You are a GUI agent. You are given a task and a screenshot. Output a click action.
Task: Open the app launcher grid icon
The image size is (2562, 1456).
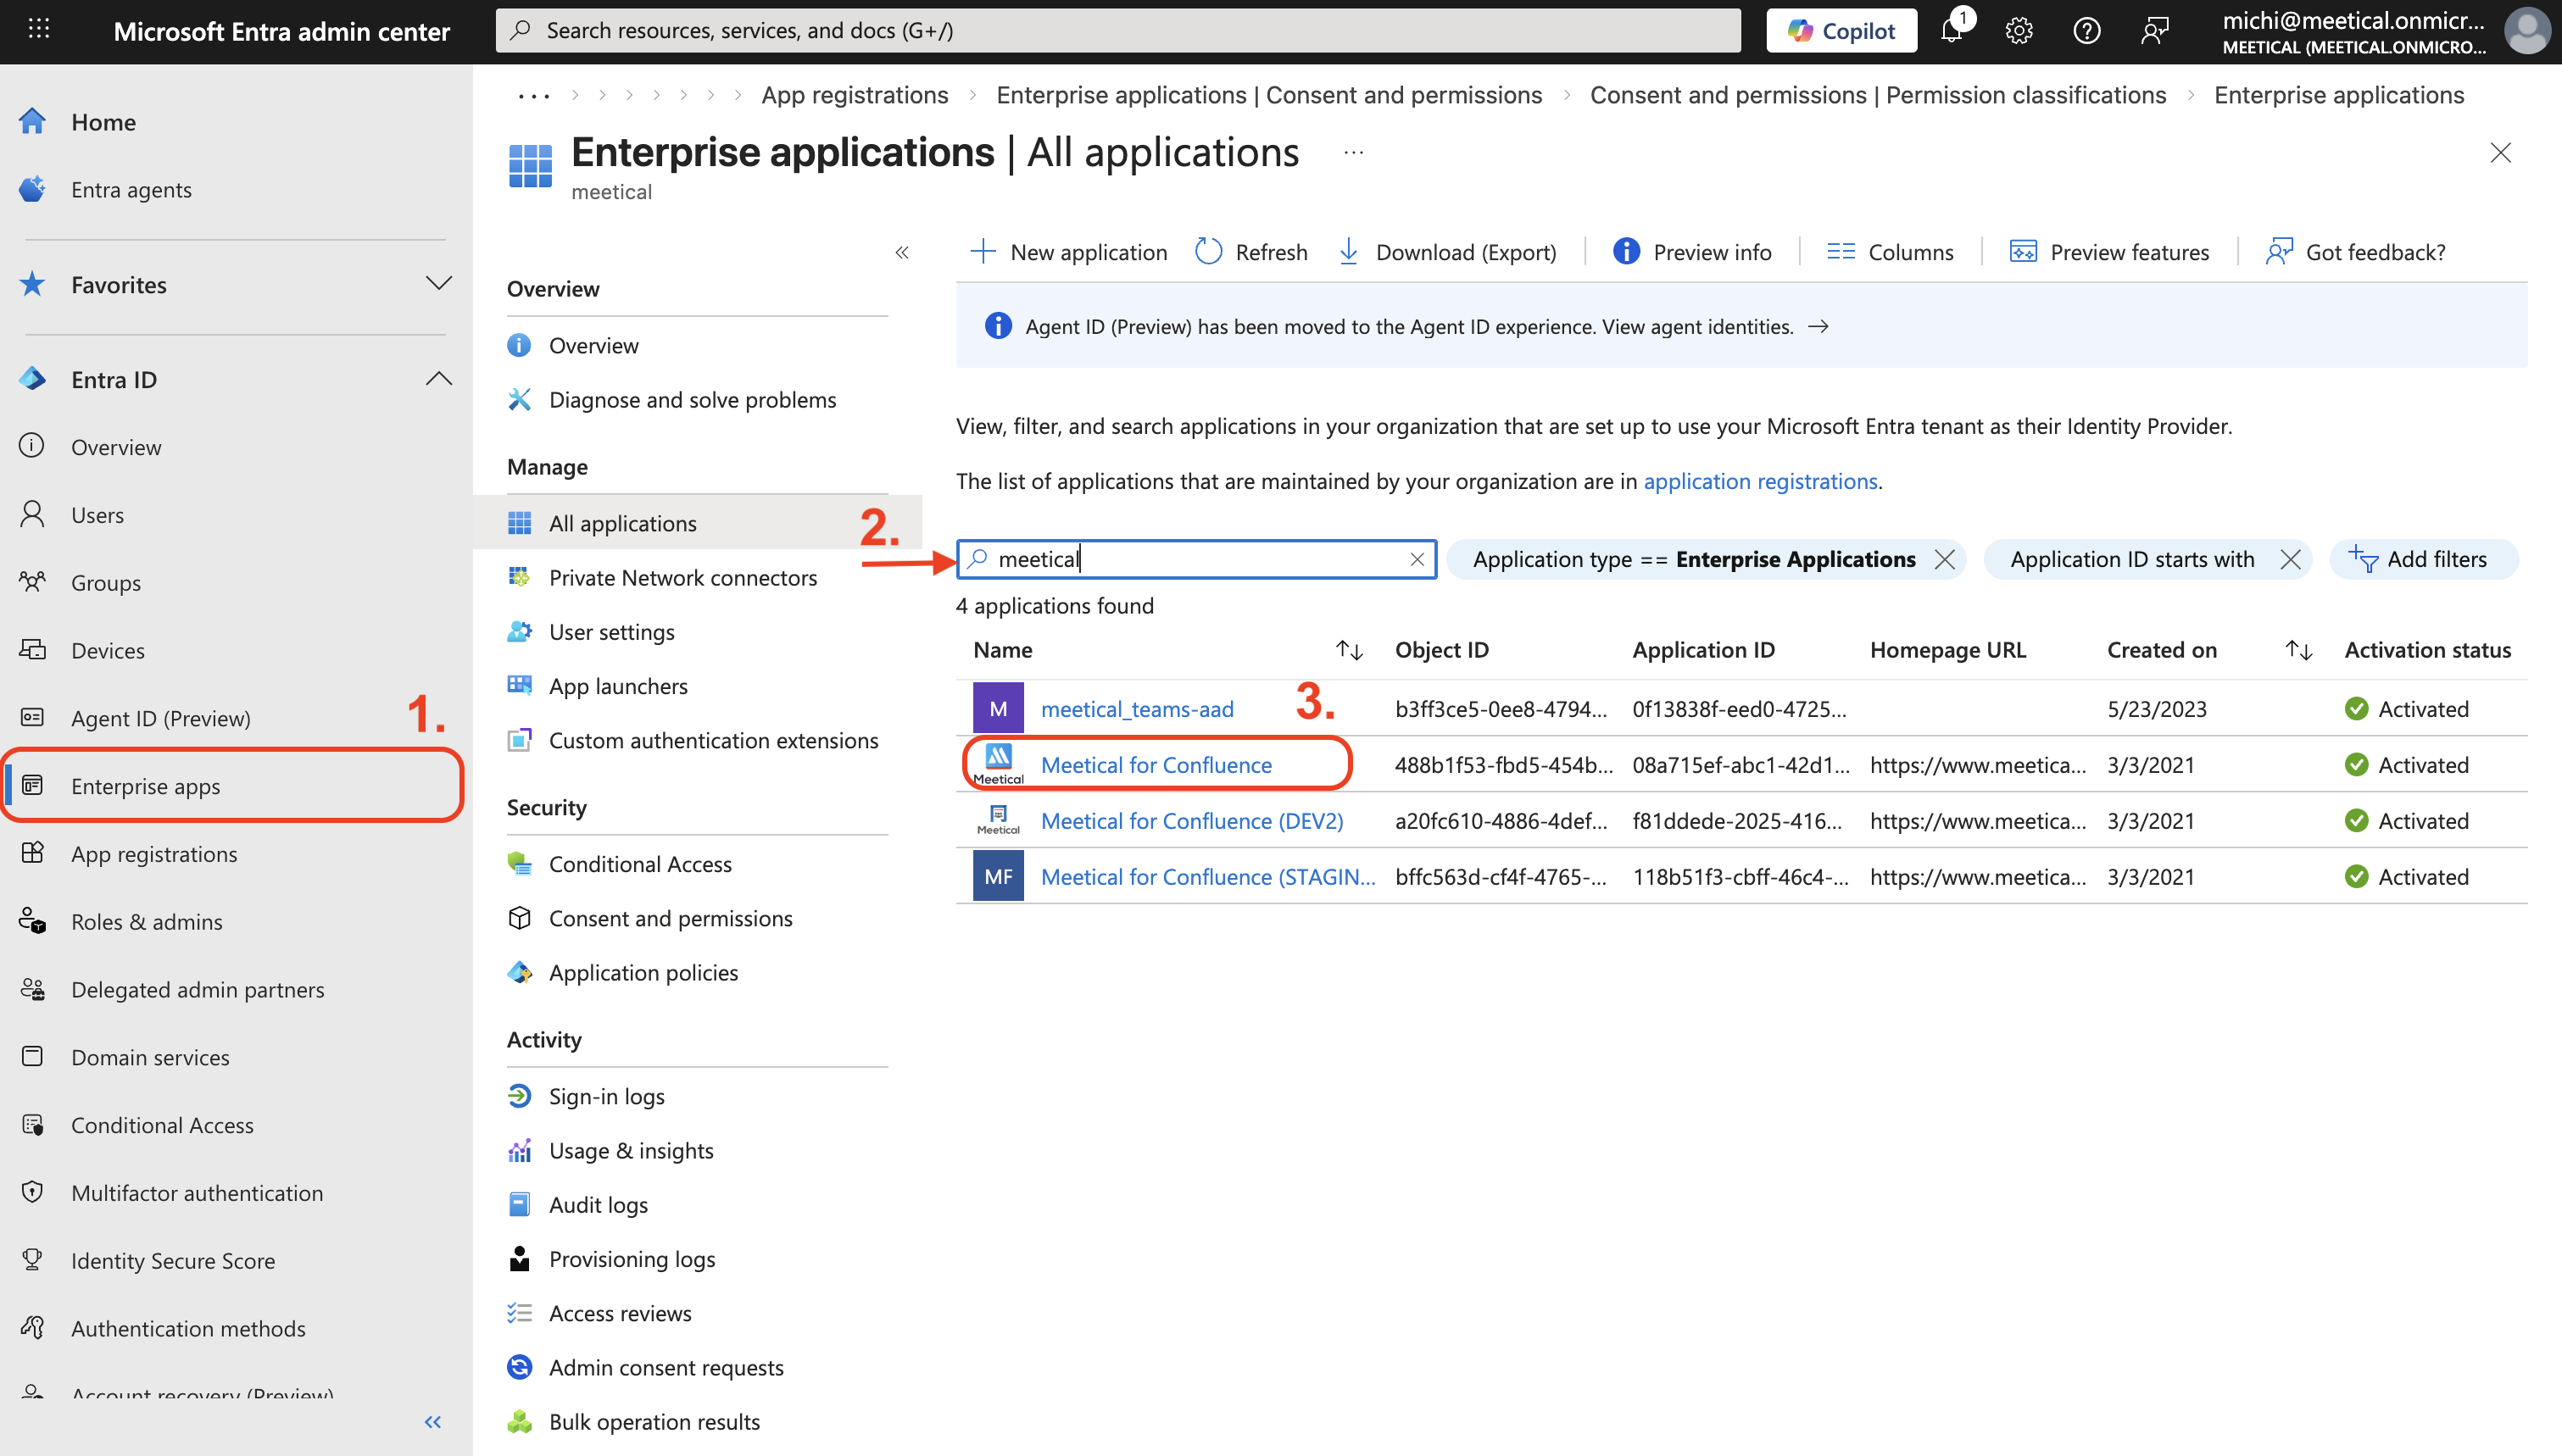pos(39,30)
